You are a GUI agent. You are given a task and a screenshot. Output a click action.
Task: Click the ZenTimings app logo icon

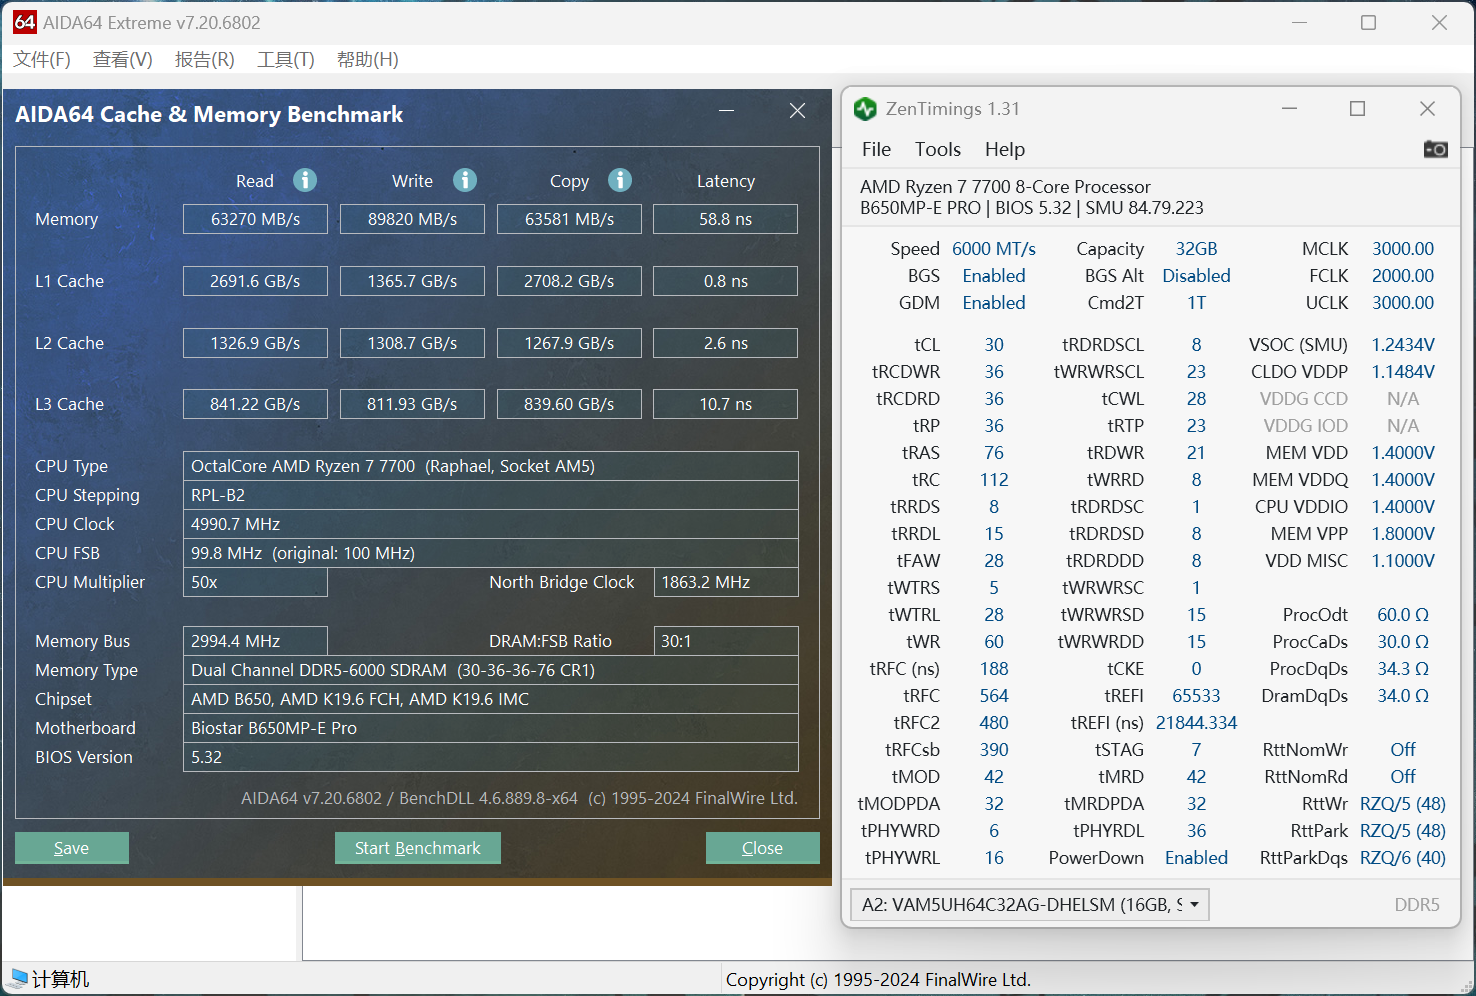click(865, 109)
